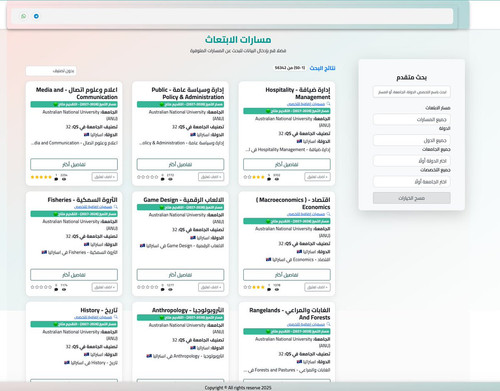This screenshot has width=500, height=391.
Task: Open the اختر الجامعة أولاً specialties dropdown
Action: tap(412, 182)
